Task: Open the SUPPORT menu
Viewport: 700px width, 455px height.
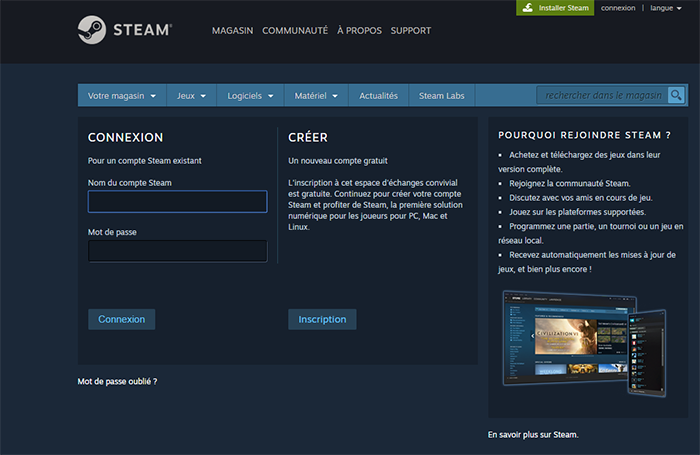Action: tap(411, 31)
